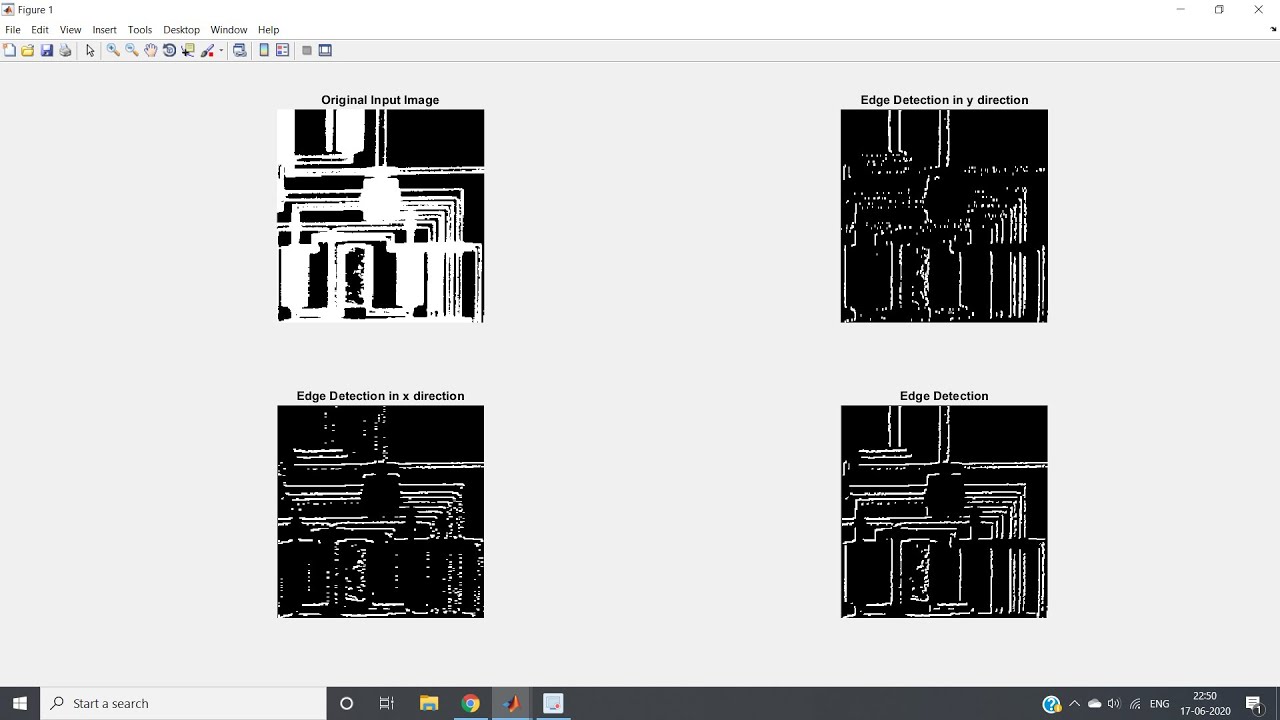Click the MATLAB icon in title bar

[9, 9]
